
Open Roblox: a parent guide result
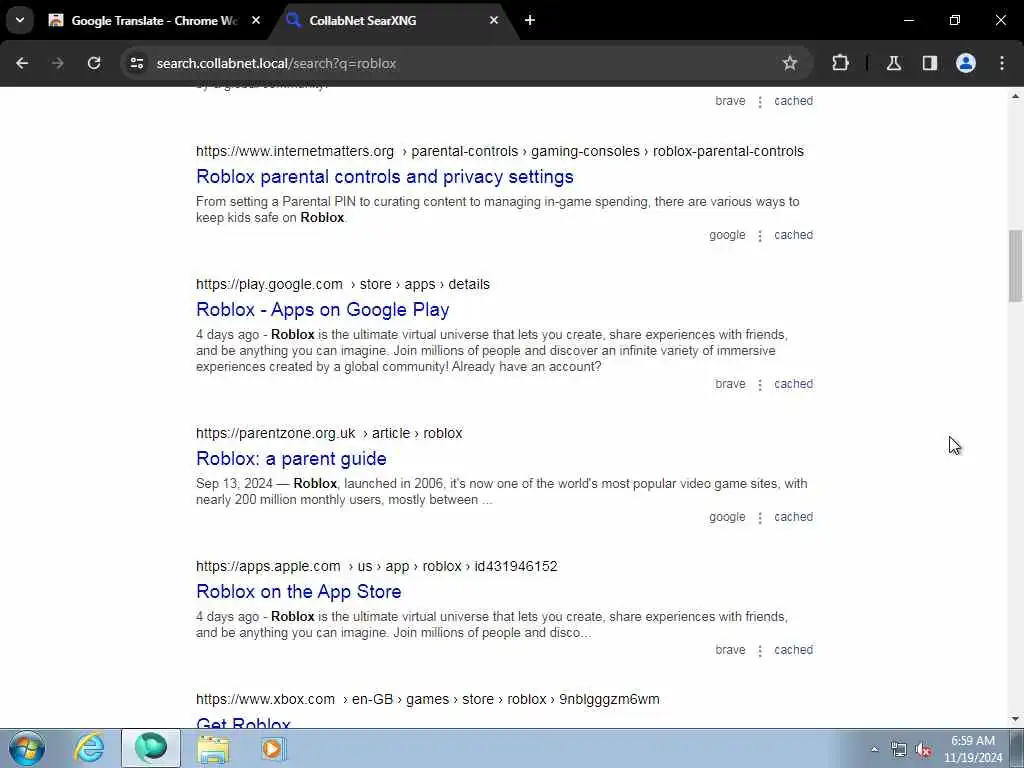291,458
